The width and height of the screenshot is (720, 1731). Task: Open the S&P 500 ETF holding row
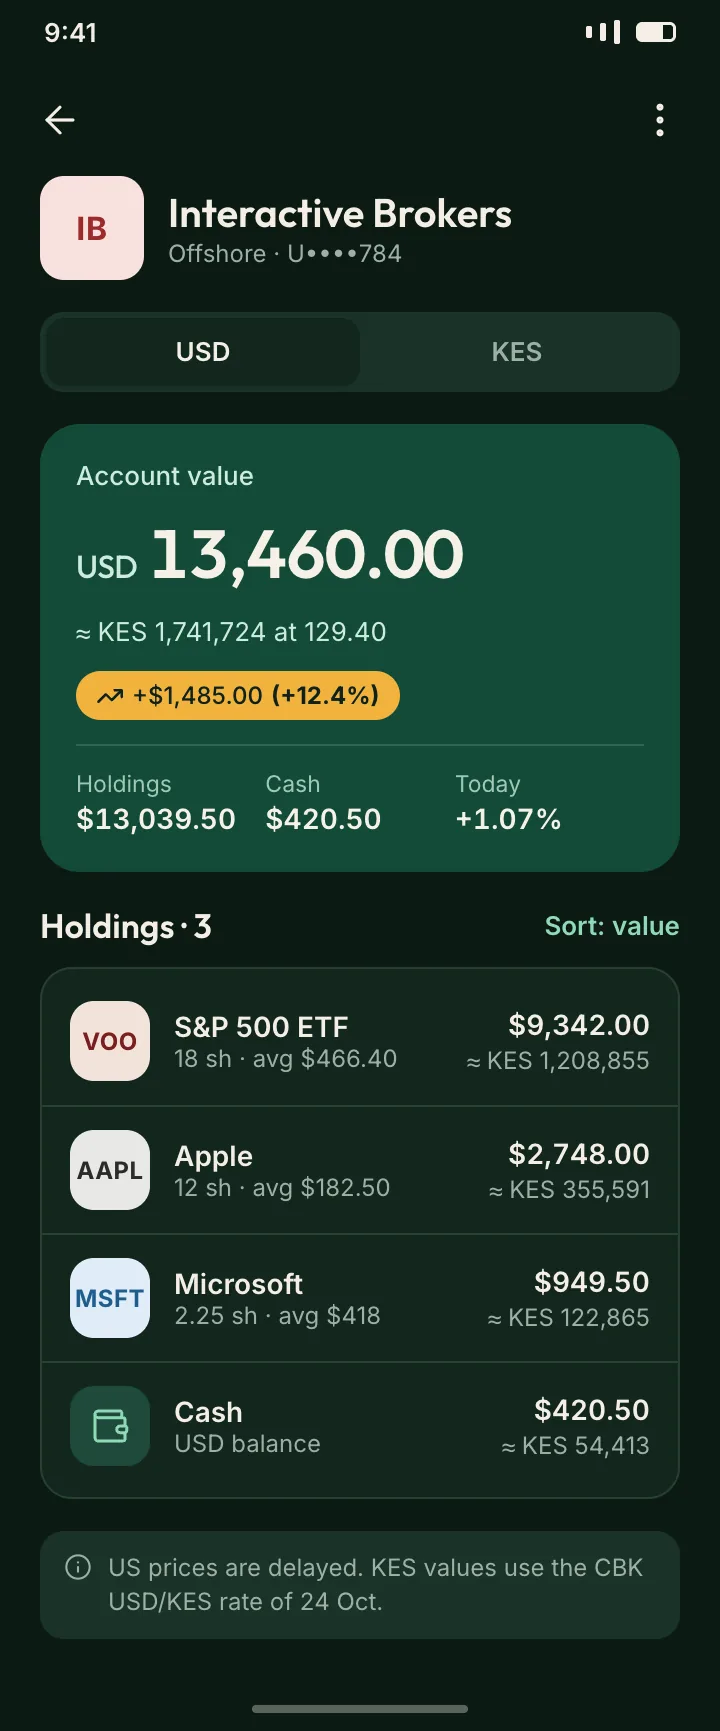360,1041
